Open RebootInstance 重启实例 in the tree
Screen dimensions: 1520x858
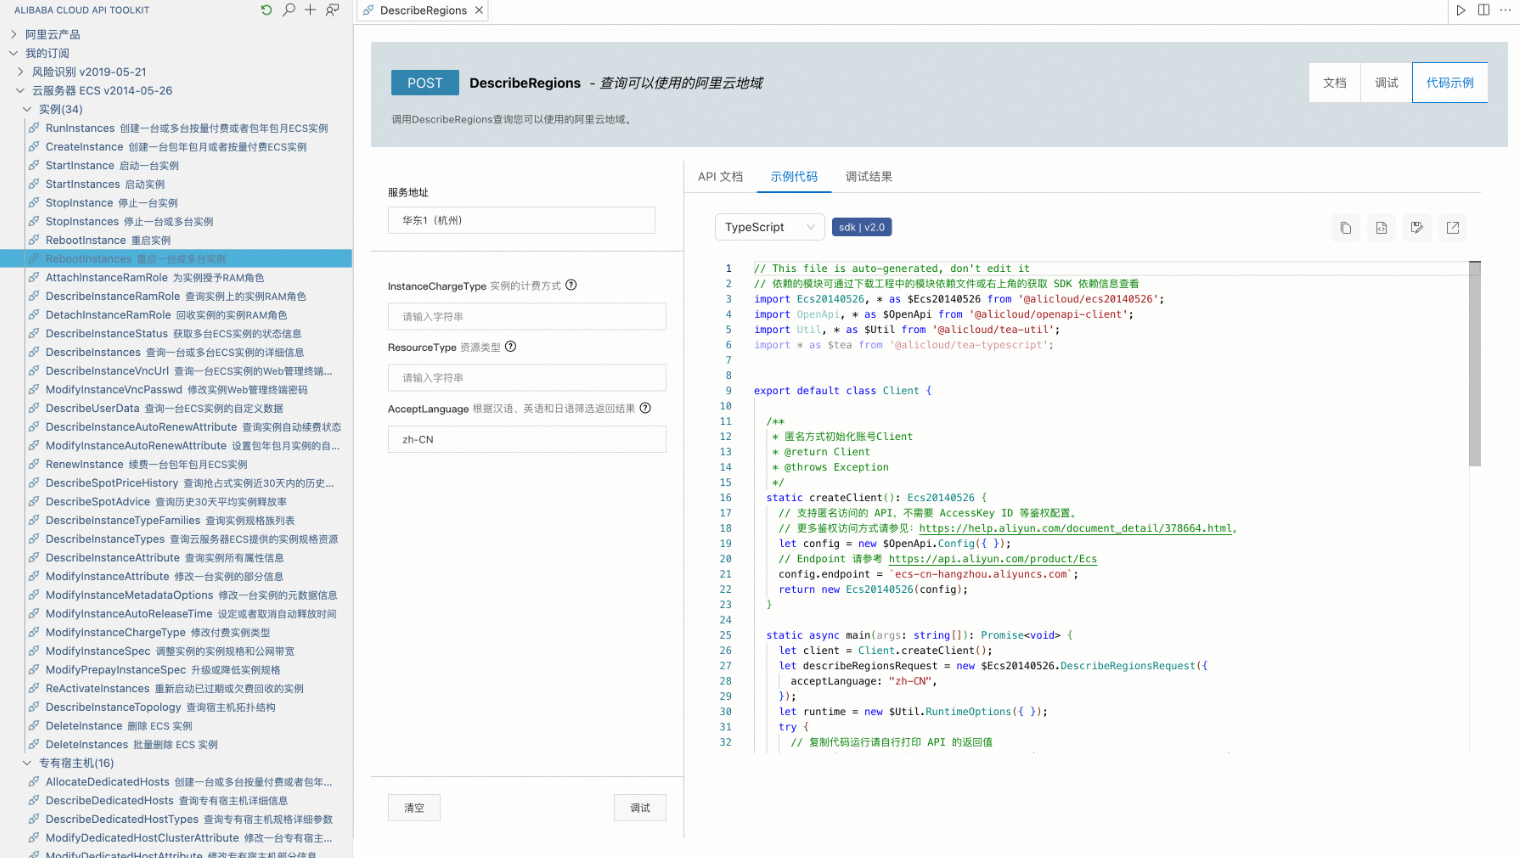[x=108, y=240]
